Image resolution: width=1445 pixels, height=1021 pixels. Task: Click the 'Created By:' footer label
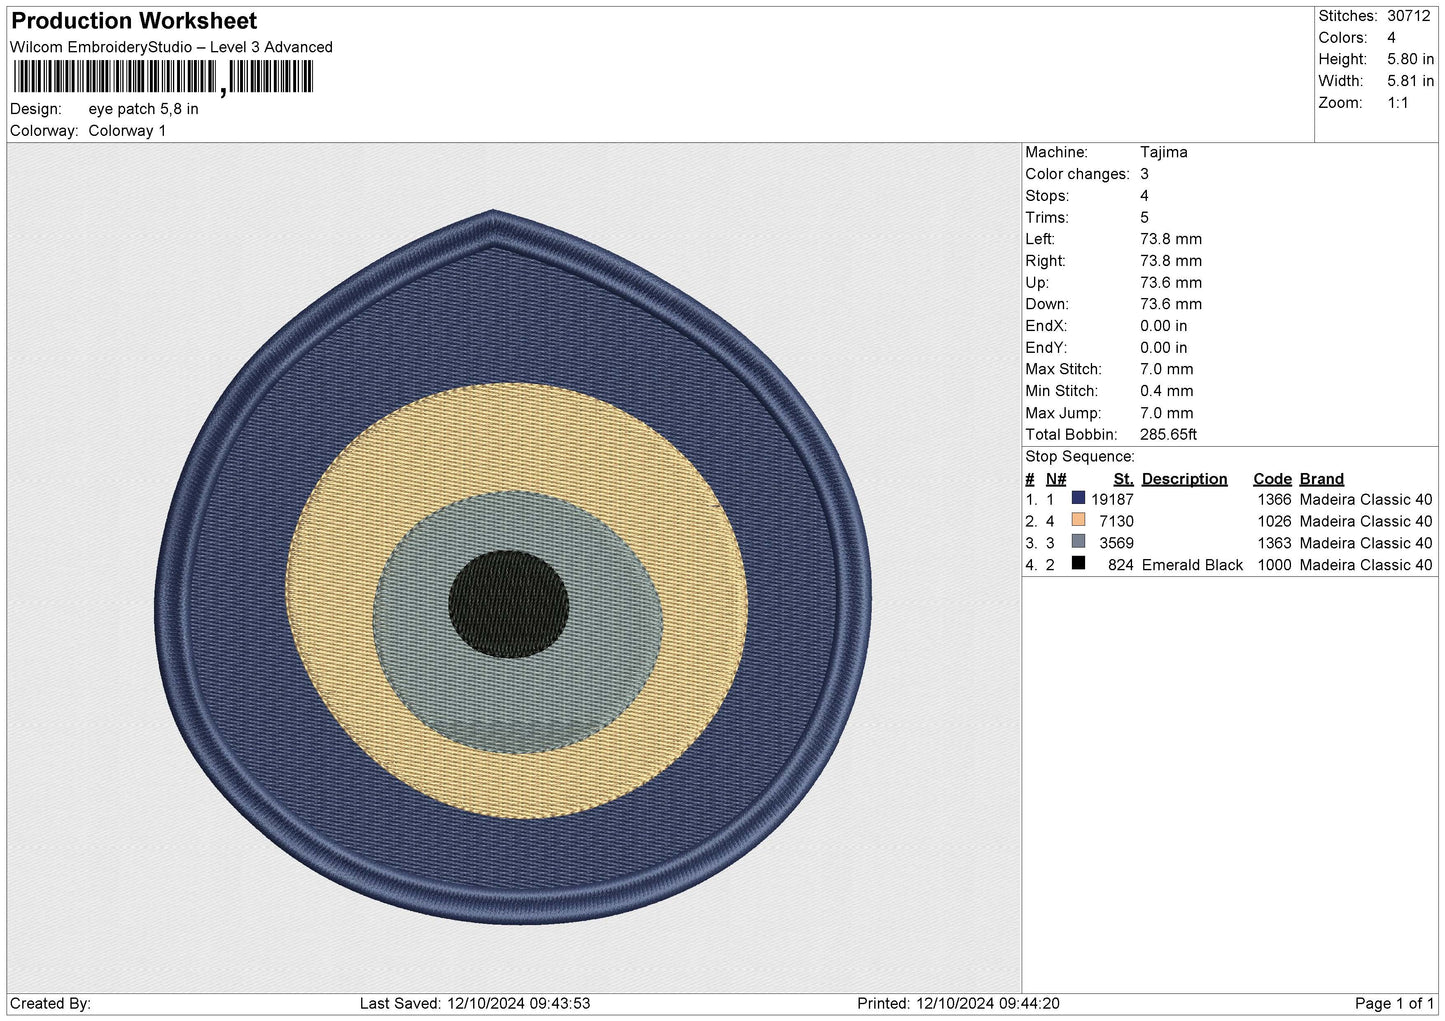50,1004
